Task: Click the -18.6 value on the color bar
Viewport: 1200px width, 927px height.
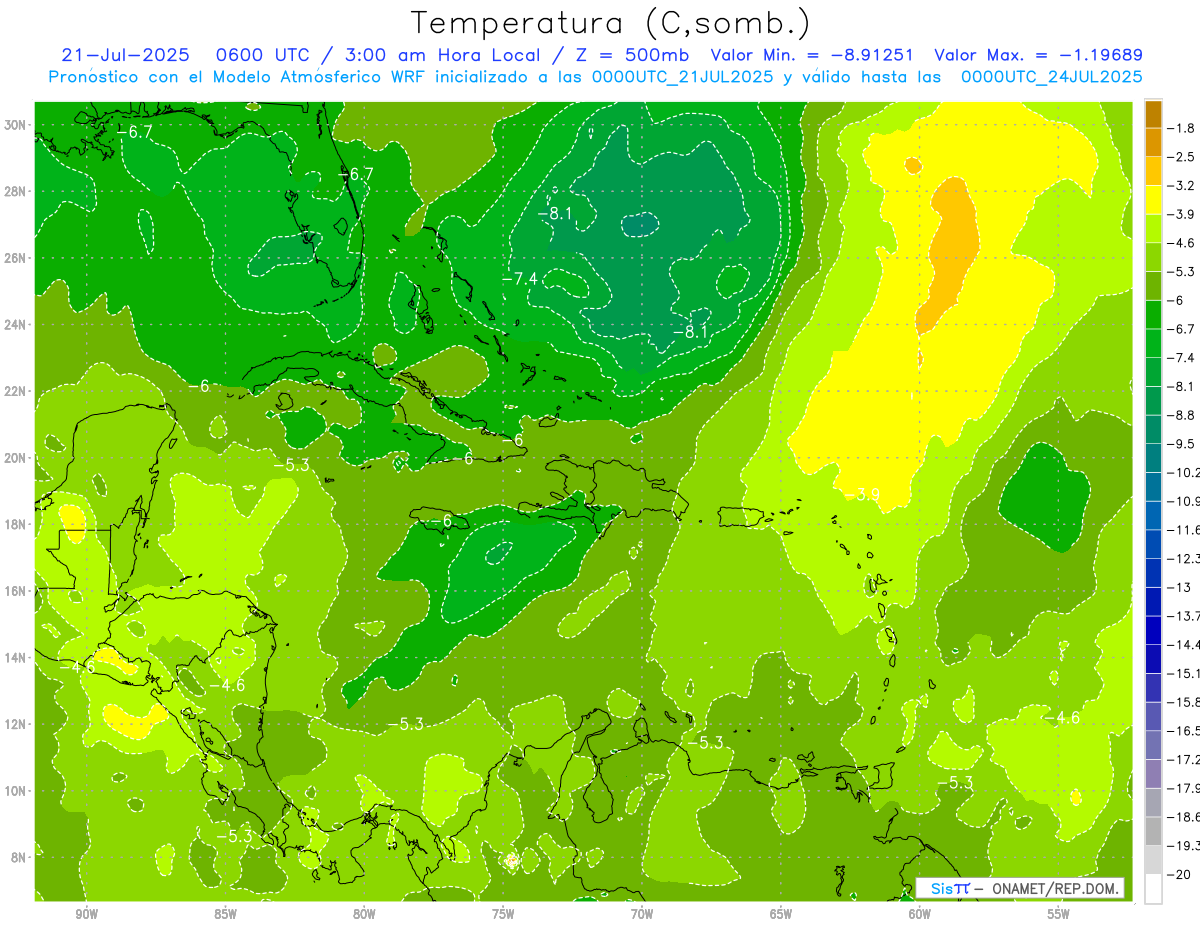Action: pyautogui.click(x=1184, y=816)
